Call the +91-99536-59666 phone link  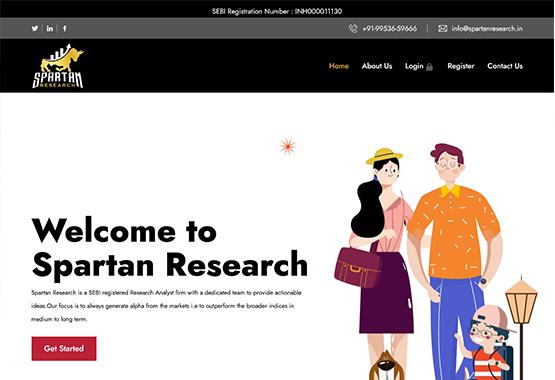click(390, 29)
